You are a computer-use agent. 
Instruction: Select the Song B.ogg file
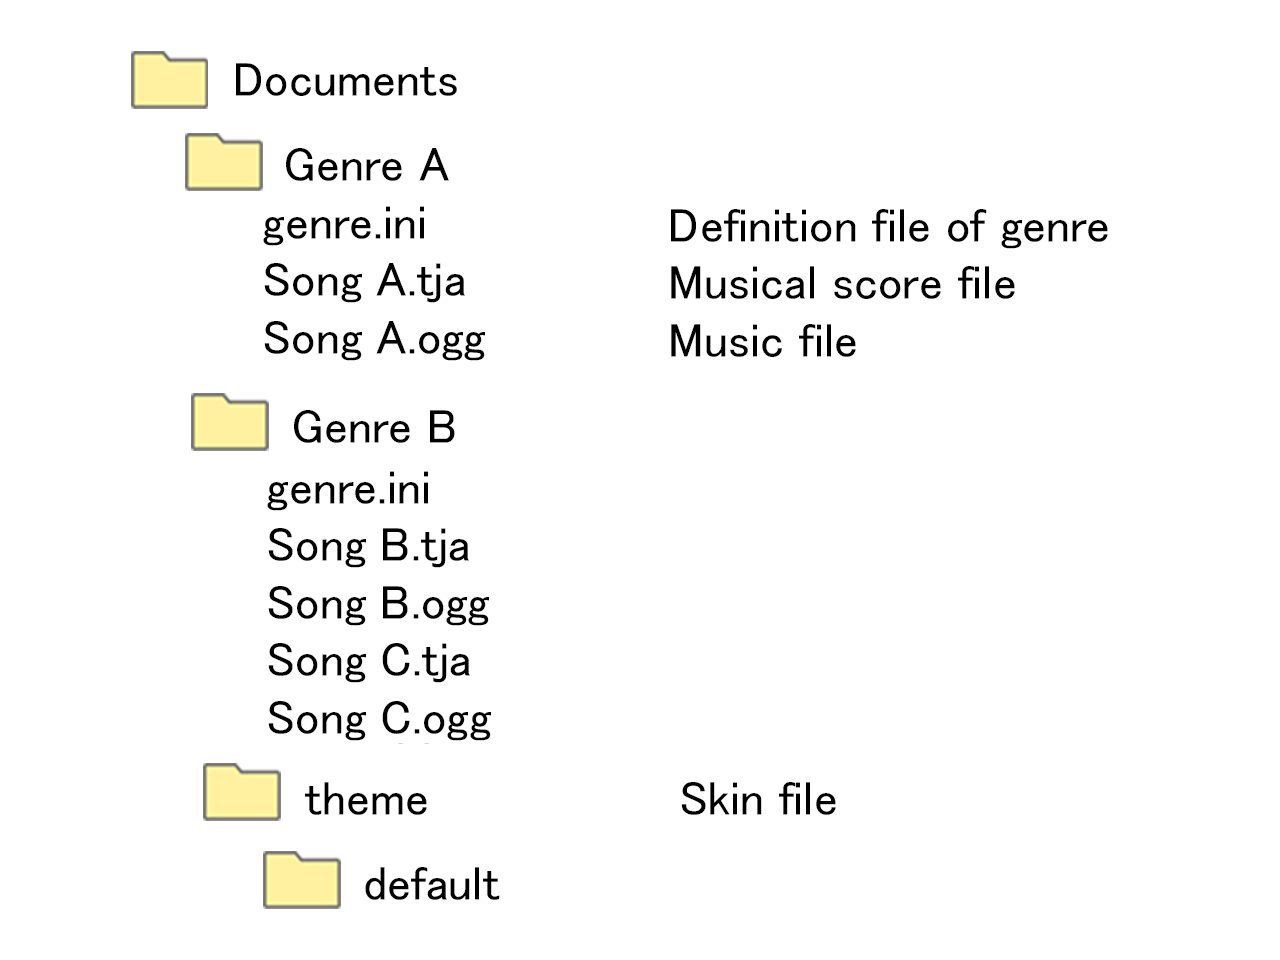pyautogui.click(x=378, y=605)
